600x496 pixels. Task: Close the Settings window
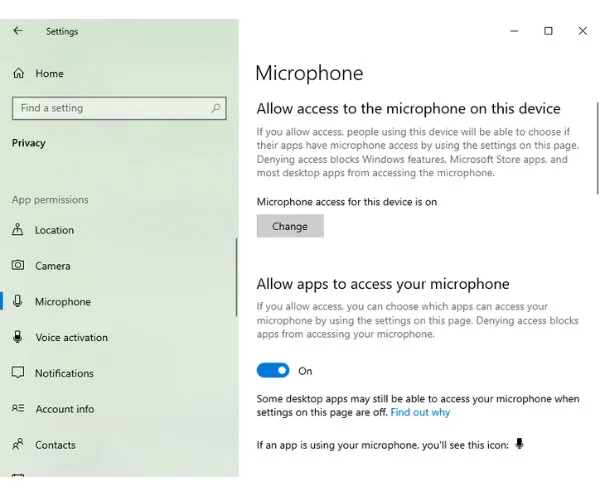[582, 31]
